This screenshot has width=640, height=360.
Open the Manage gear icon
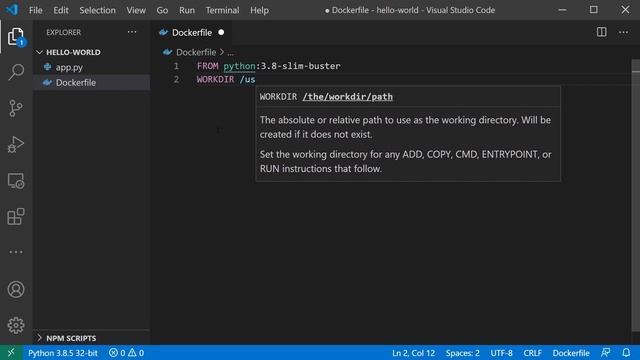(16, 325)
